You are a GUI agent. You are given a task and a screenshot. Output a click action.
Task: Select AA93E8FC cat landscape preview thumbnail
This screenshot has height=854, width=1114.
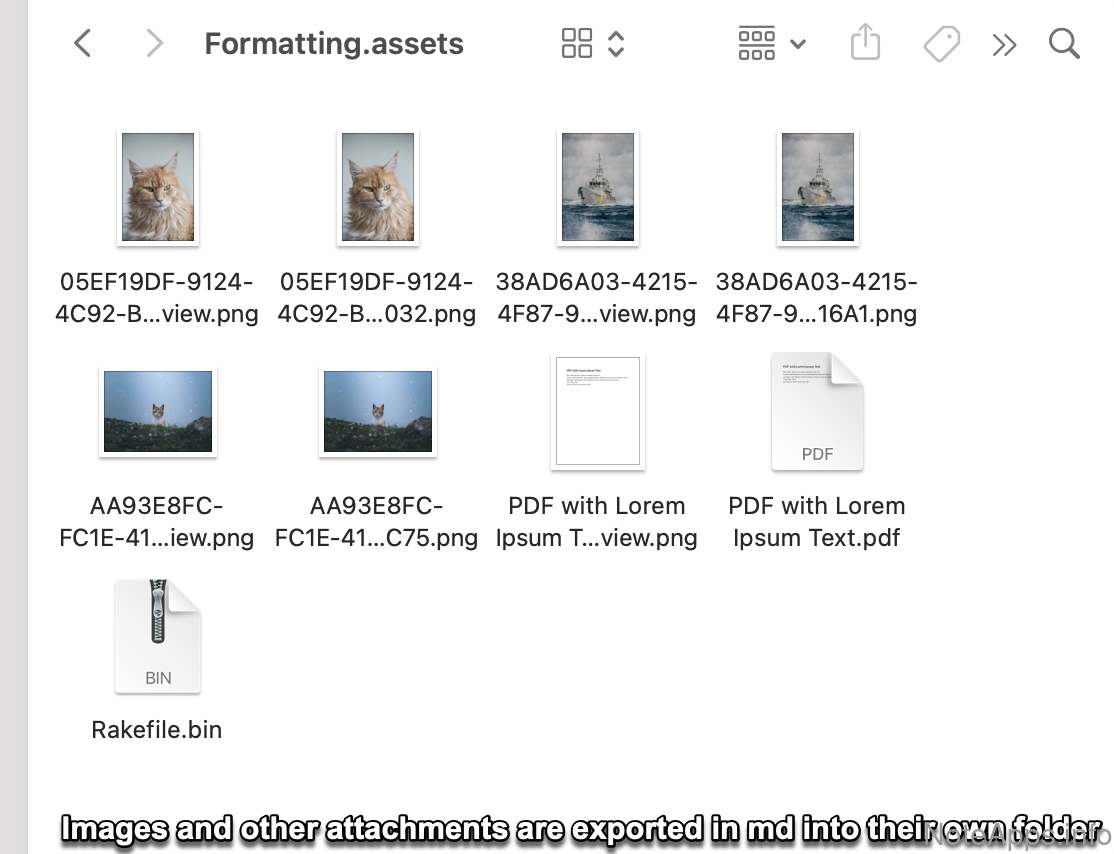(157, 411)
